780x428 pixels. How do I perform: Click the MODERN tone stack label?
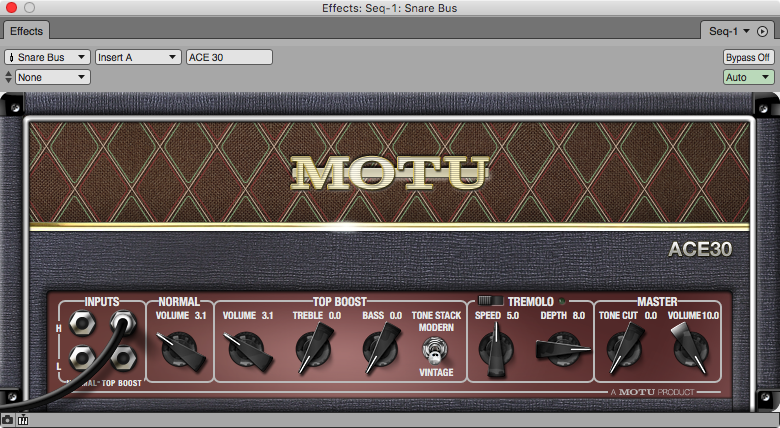point(436,327)
